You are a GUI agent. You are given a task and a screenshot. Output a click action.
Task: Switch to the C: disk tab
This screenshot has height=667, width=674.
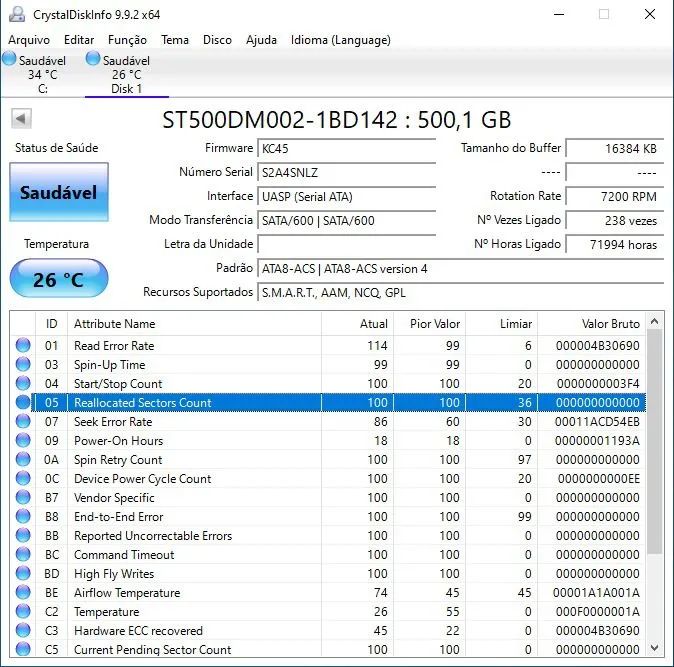click(42, 74)
